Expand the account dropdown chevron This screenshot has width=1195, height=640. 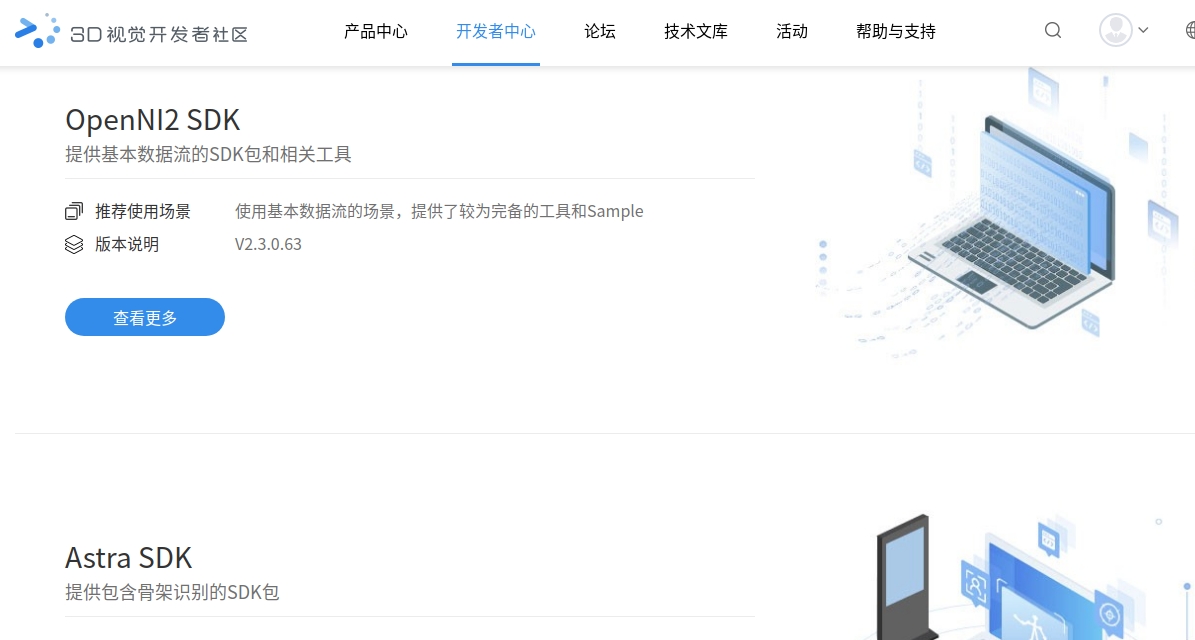click(1143, 31)
